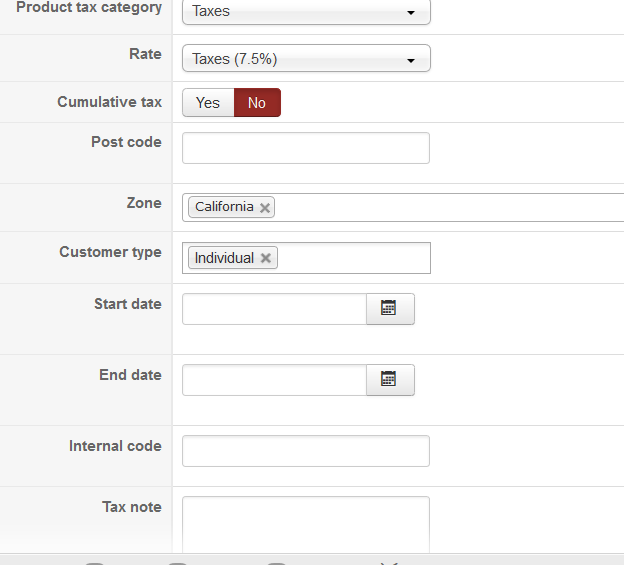The height and width of the screenshot is (565, 624).
Task: Set Cumulative tax to No
Action: pyautogui.click(x=257, y=103)
